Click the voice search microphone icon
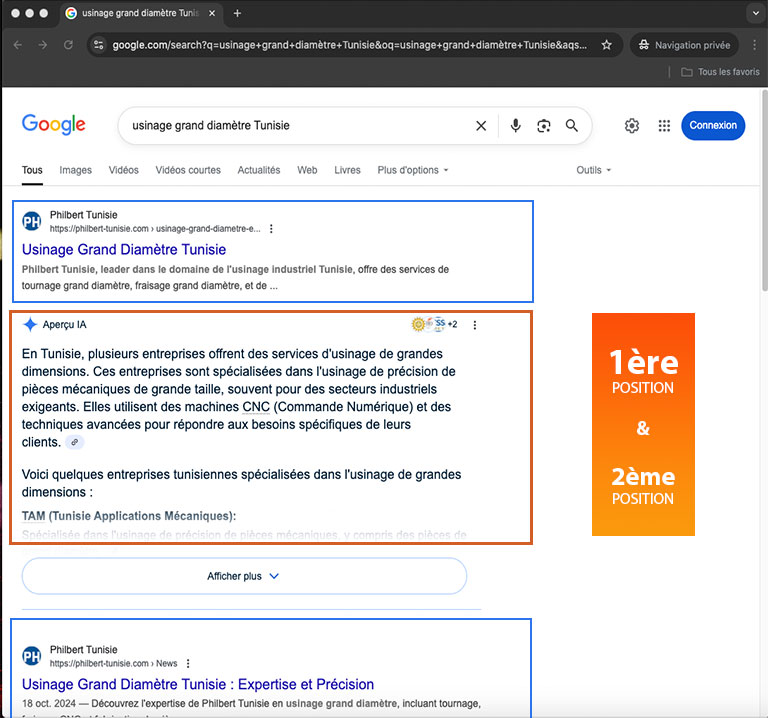 515,126
